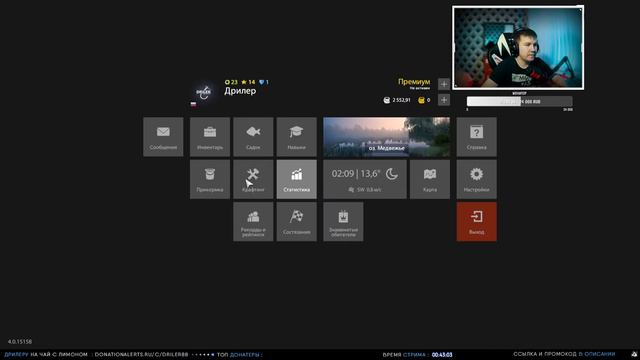Click the Russian flag under avatar
This screenshot has width=640, height=360.
(193, 104)
